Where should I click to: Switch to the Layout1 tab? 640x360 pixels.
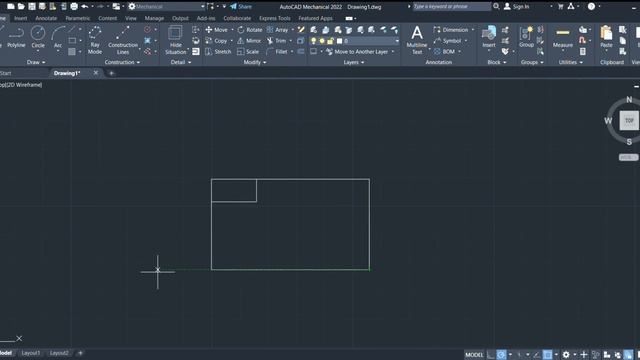point(31,353)
